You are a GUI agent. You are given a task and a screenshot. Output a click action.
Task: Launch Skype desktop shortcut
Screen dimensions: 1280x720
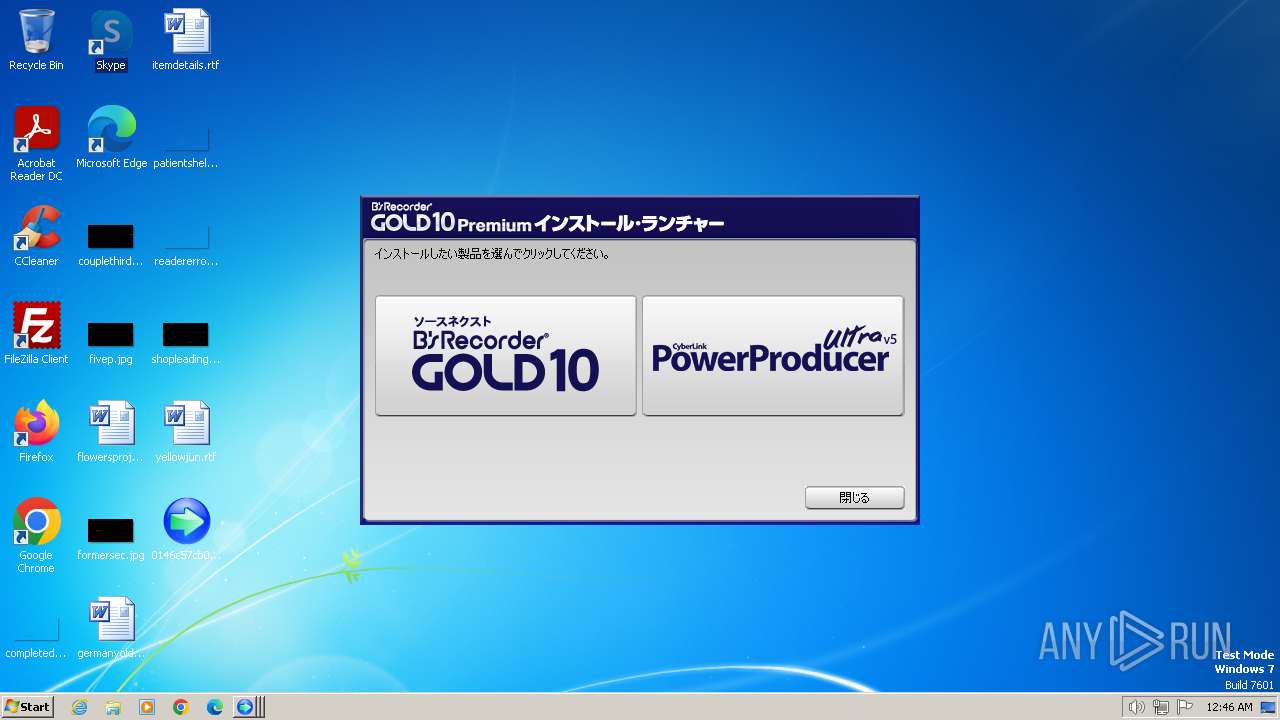point(111,40)
